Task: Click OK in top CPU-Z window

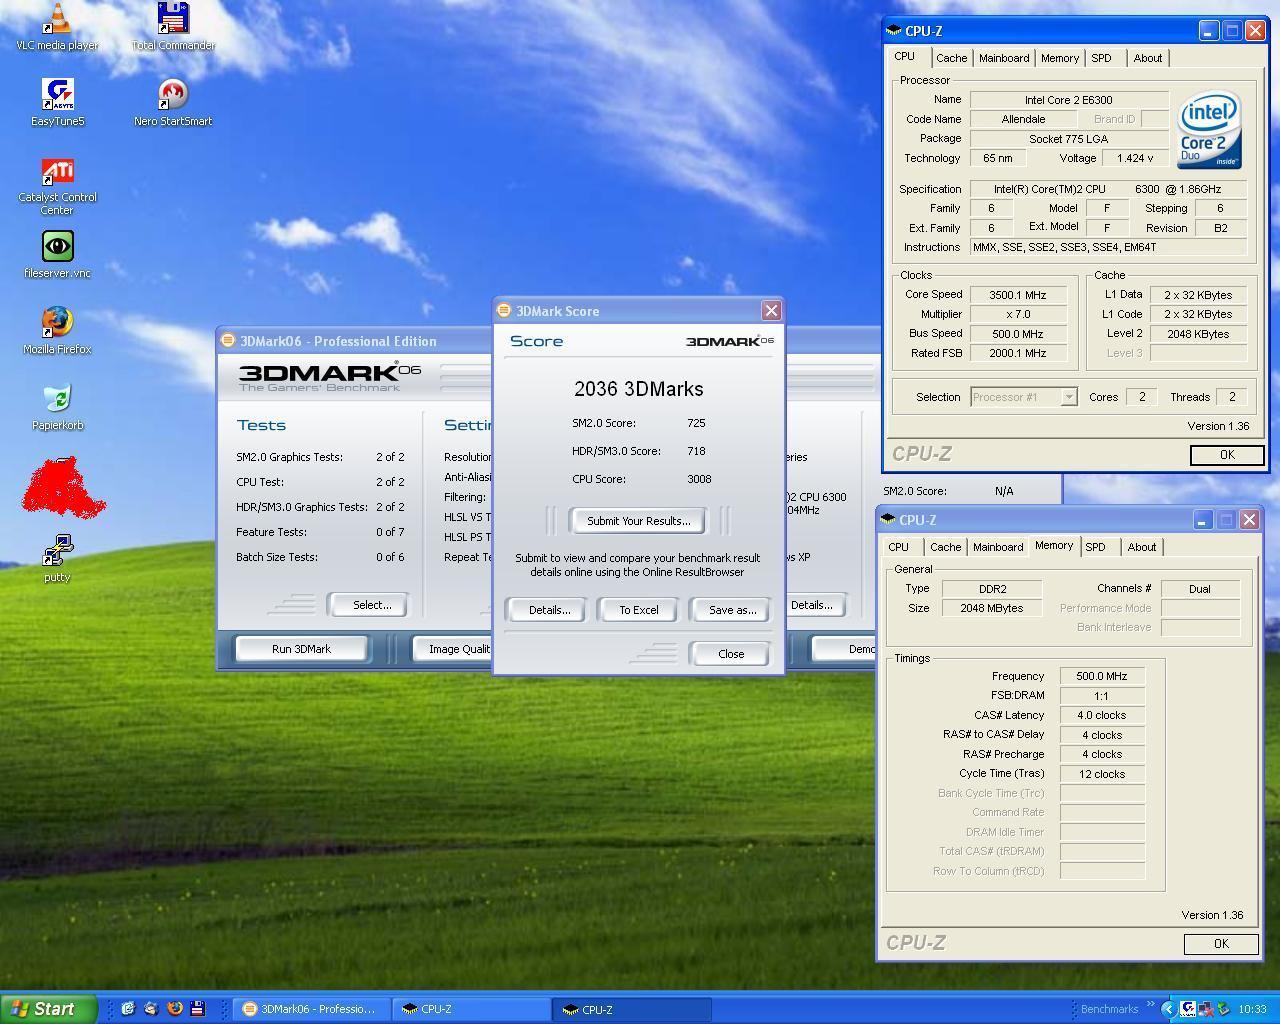Action: coord(1226,454)
